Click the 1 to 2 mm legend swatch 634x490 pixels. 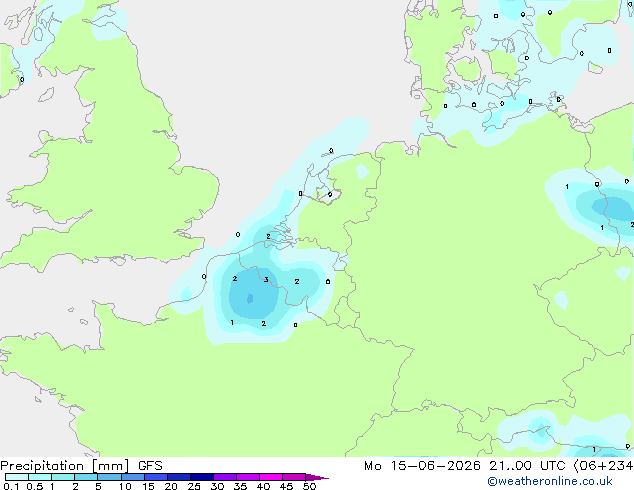click(x=63, y=477)
